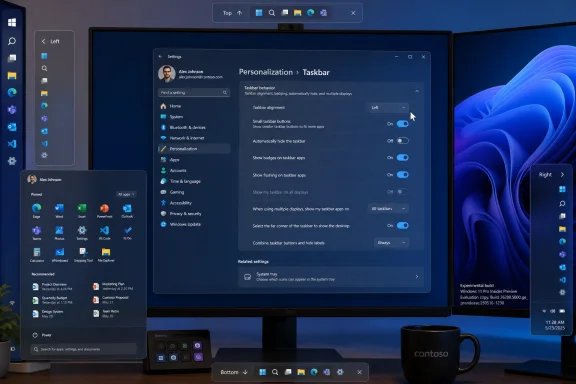
Task: Open Settings gear in the Right taskbar panel
Action: click(x=562, y=293)
